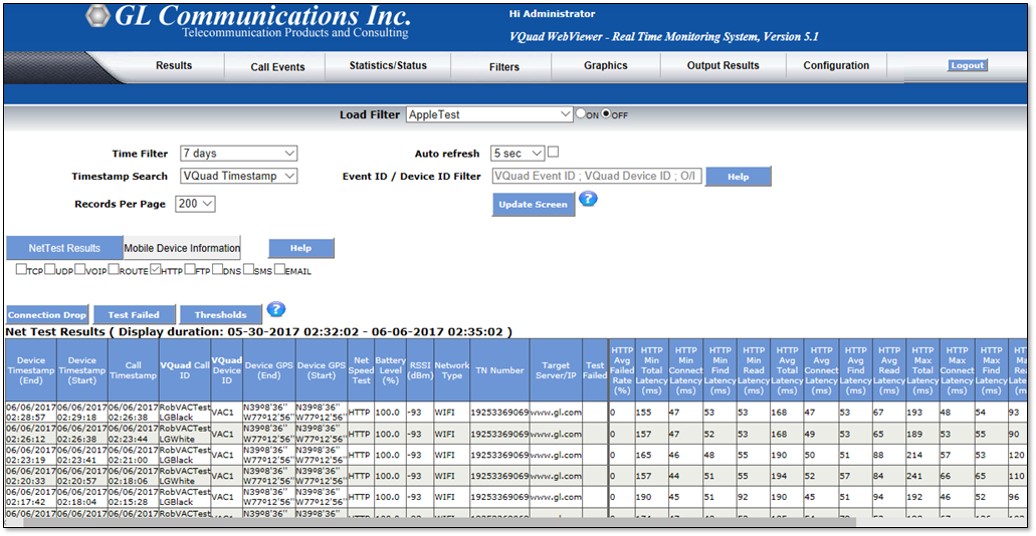Tick the Auto refresh checkbox
The height and width of the screenshot is (536, 1036).
click(x=553, y=152)
